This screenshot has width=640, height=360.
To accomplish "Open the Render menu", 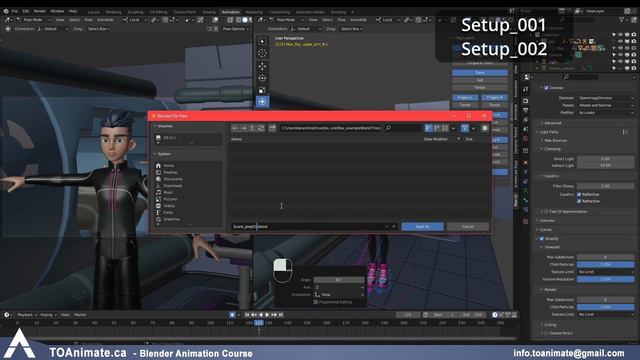I will tap(40, 11).
